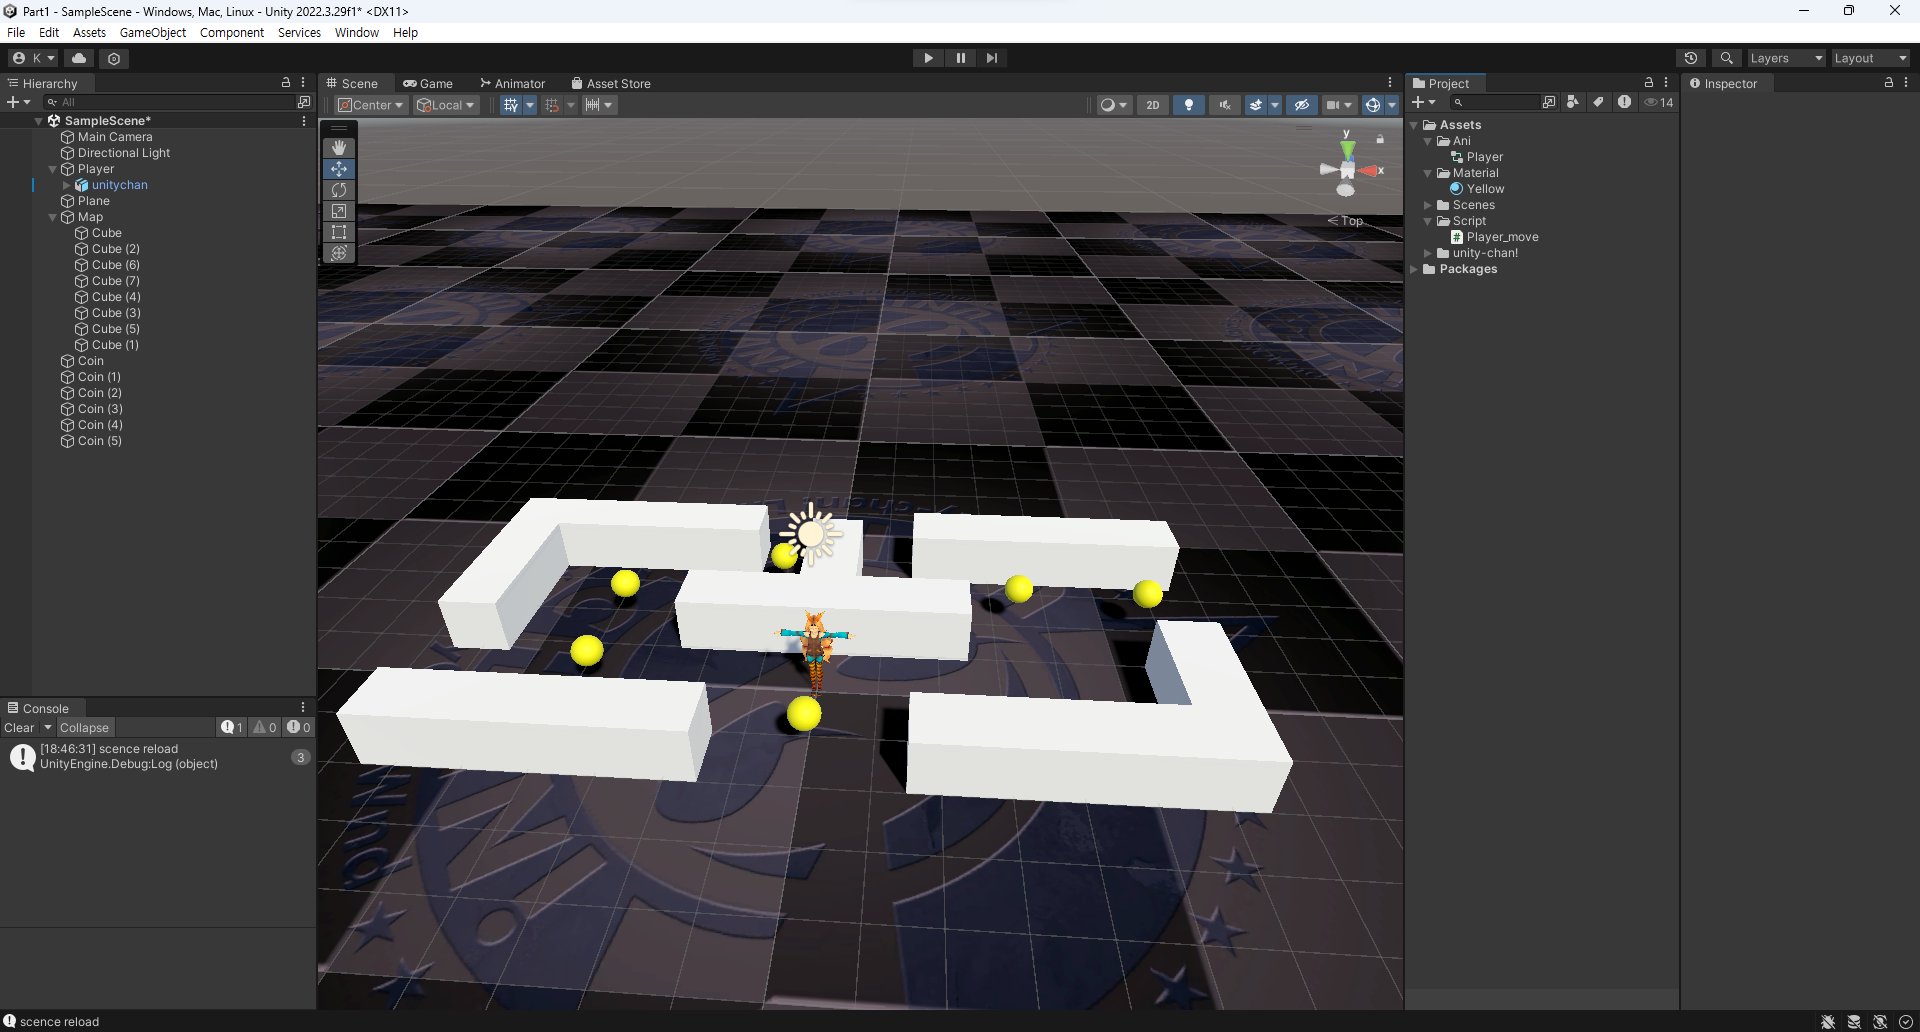Click the Project search by label icon

pos(1598,102)
